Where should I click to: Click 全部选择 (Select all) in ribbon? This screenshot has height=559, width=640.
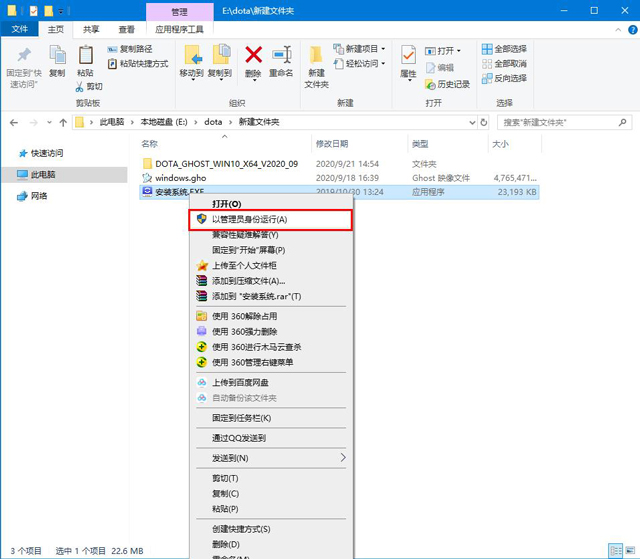click(507, 48)
